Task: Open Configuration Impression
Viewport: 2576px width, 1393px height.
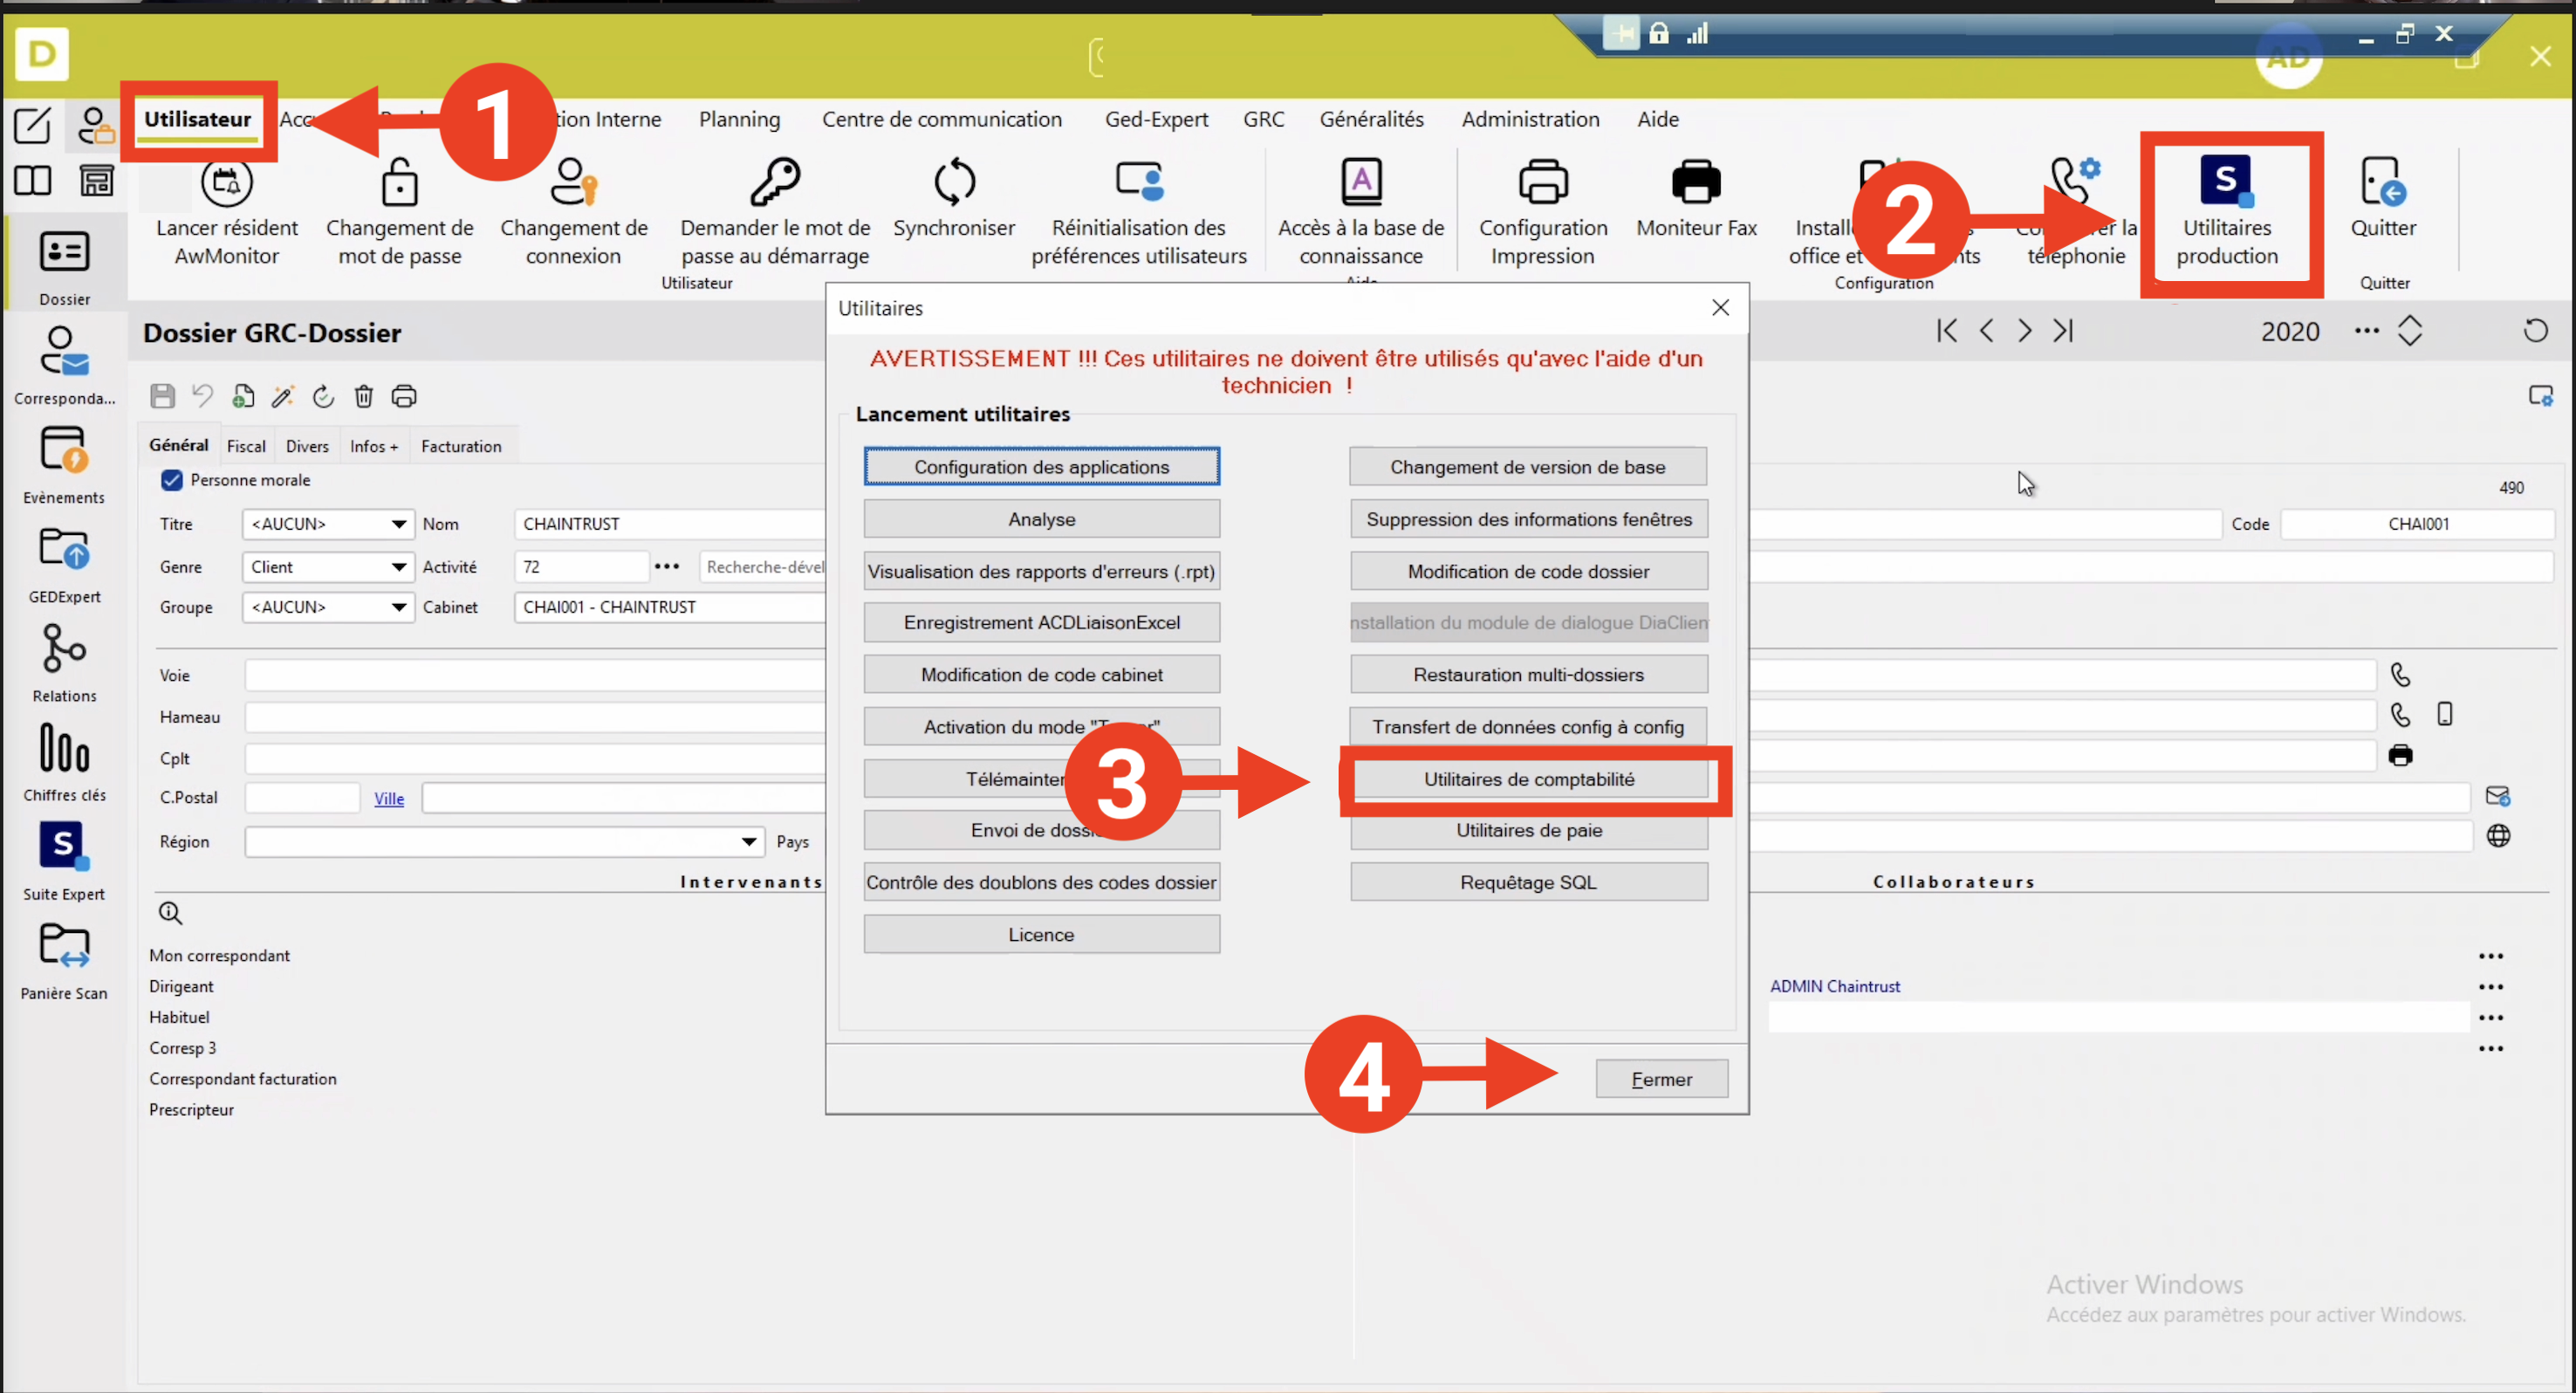Action: (x=1543, y=211)
